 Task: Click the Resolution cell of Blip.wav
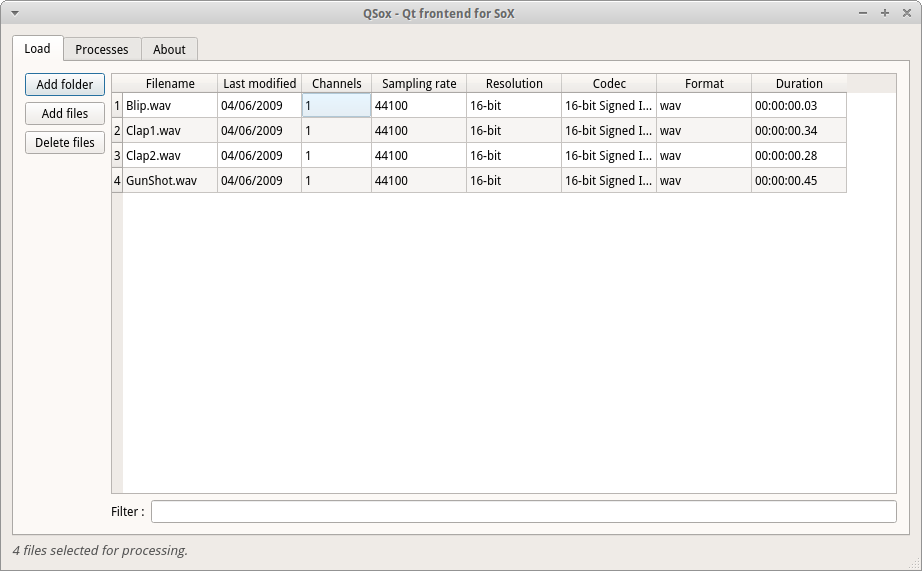pos(514,106)
